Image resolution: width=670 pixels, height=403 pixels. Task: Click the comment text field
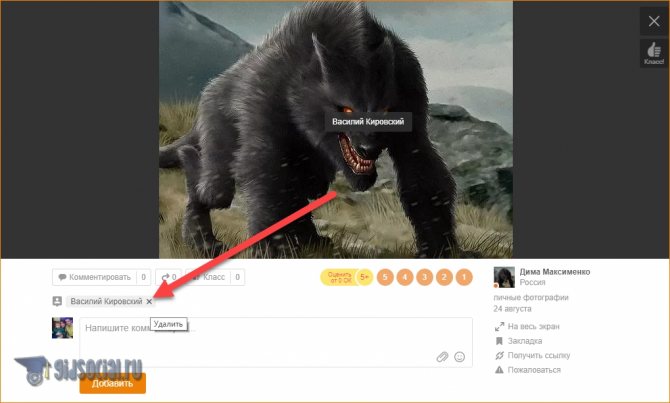276,342
